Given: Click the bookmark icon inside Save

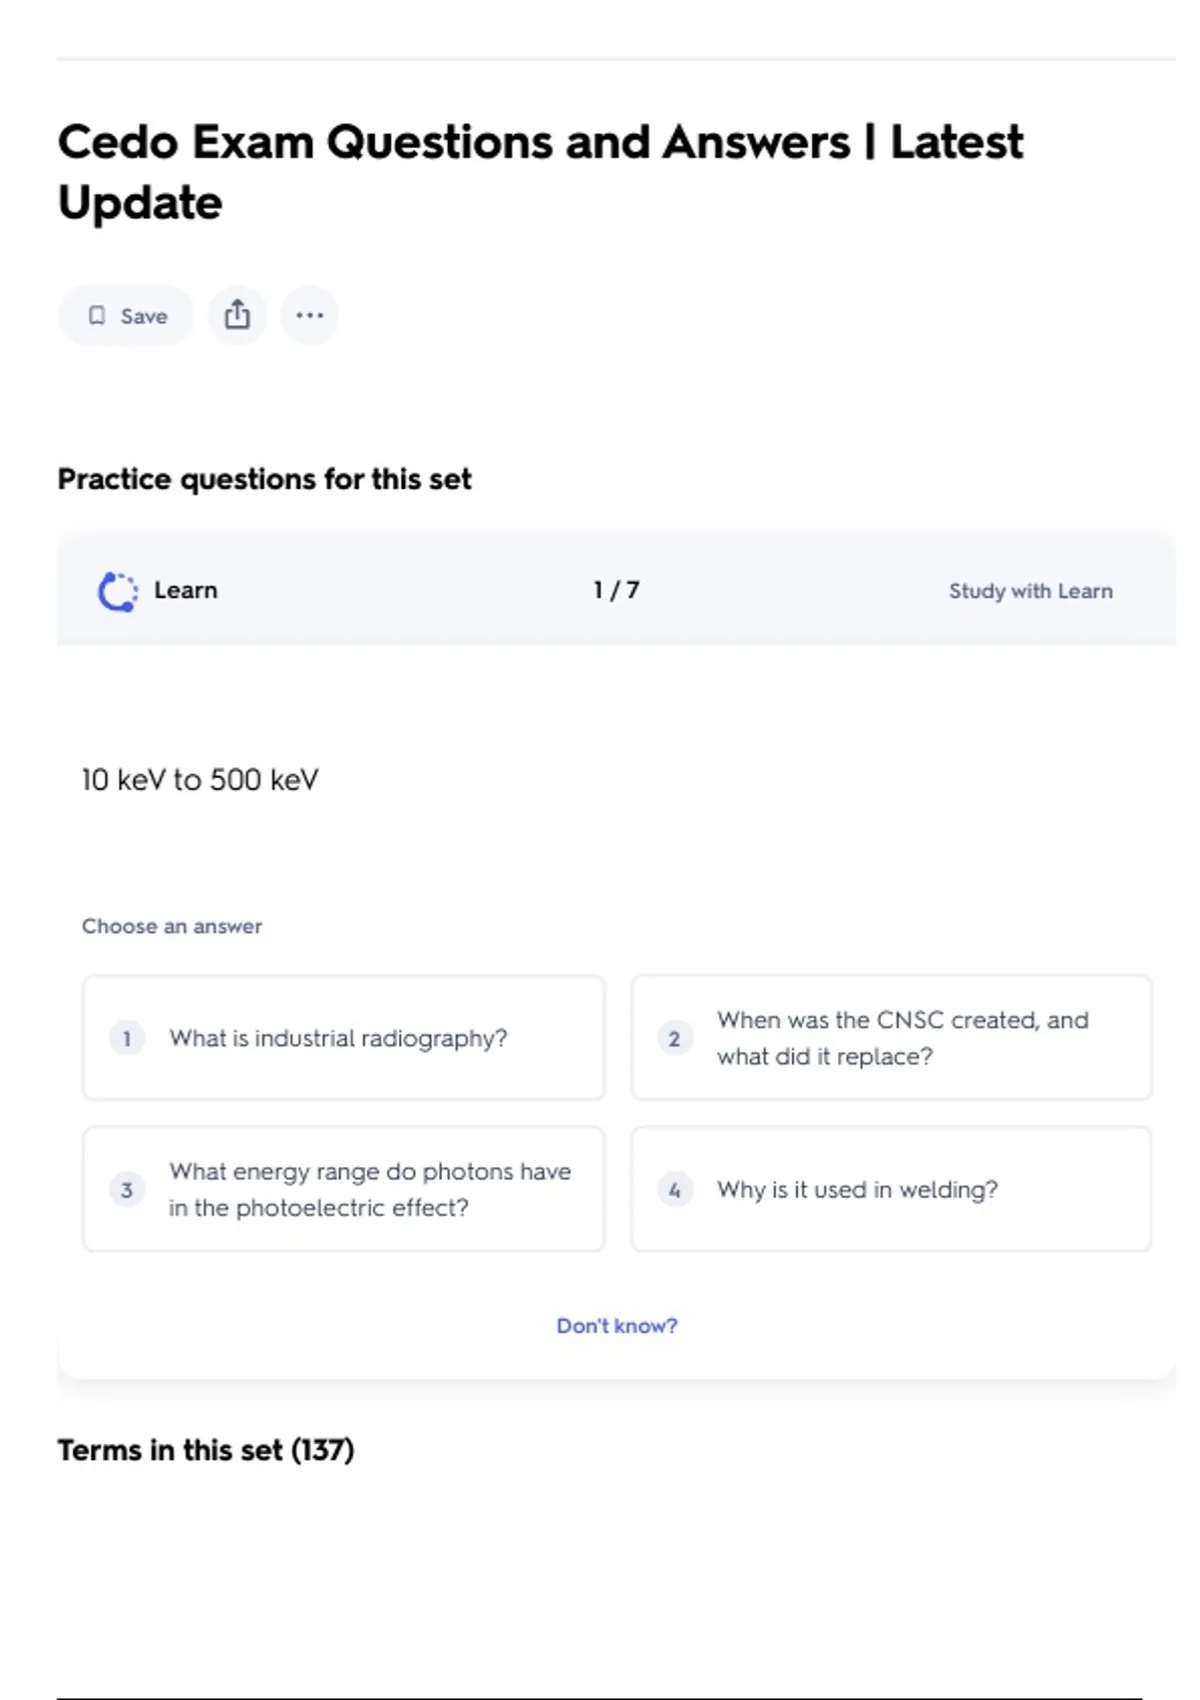Looking at the screenshot, I should click(x=97, y=316).
